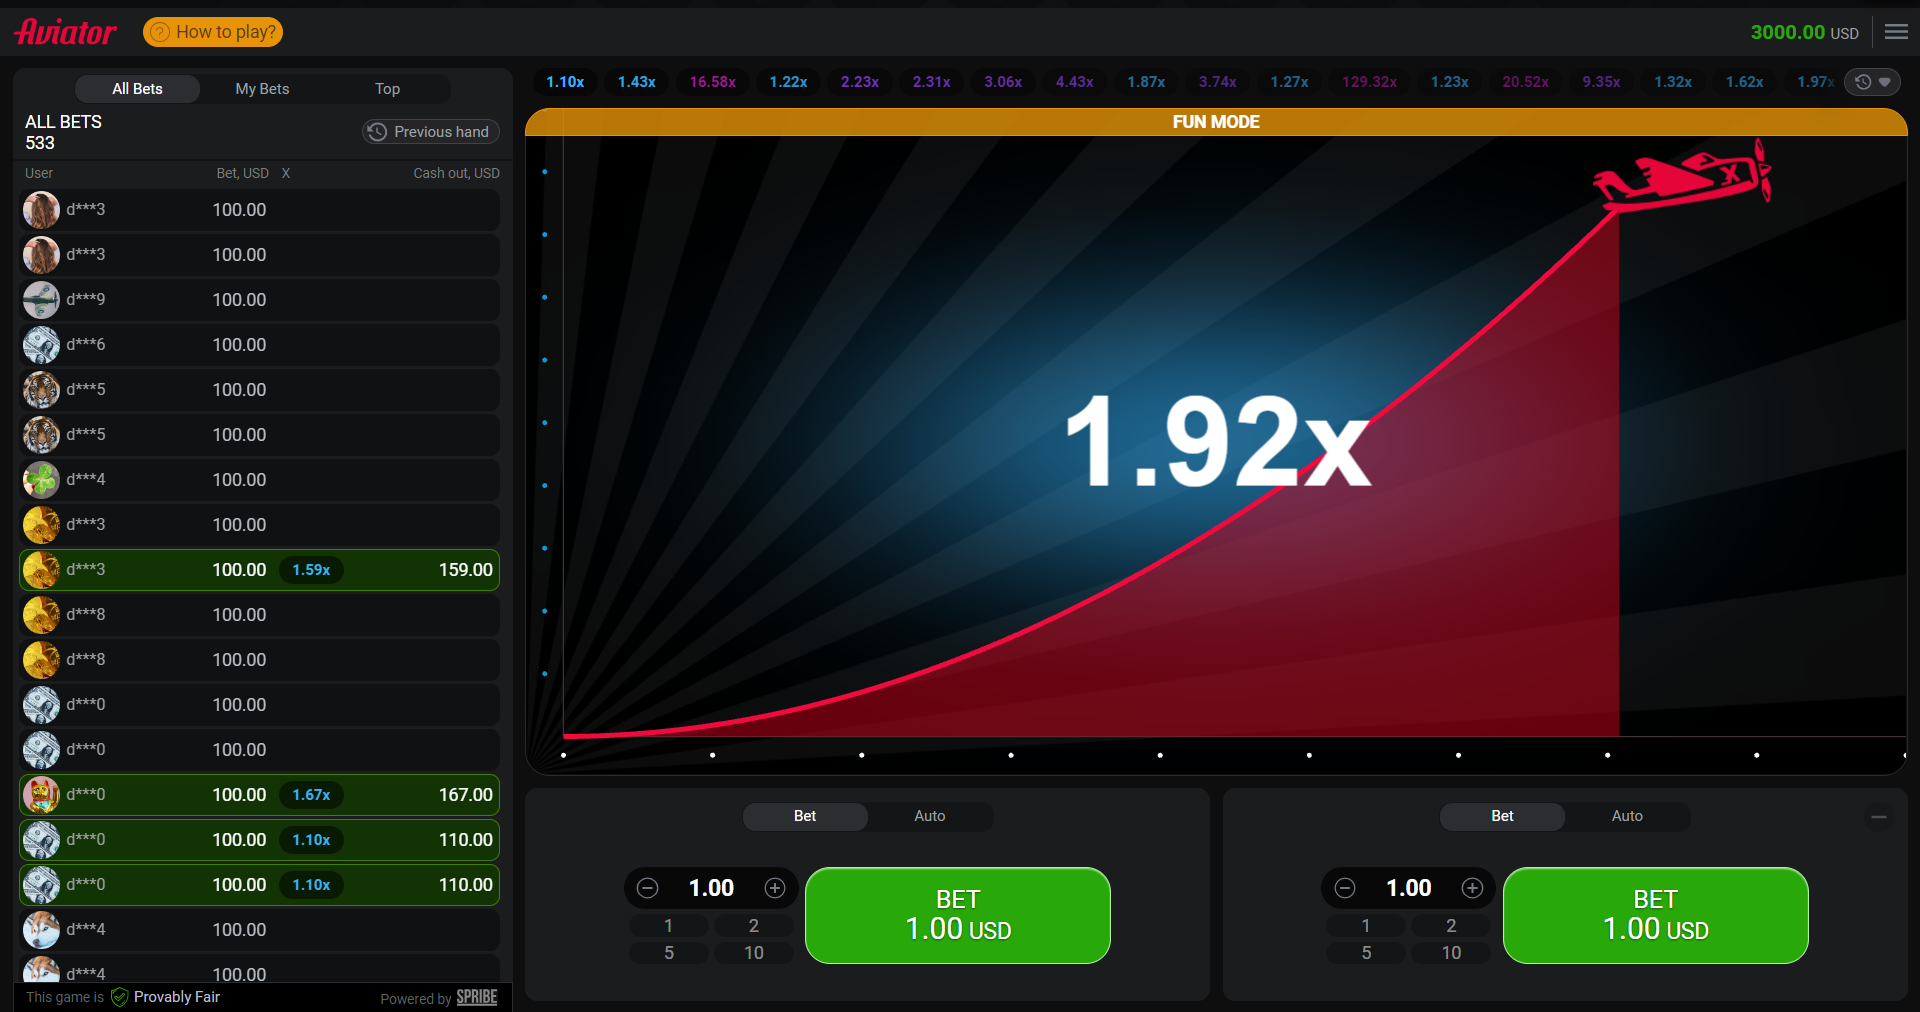The image size is (1920, 1012).
Task: Open the 129.32x round result
Action: (1369, 82)
